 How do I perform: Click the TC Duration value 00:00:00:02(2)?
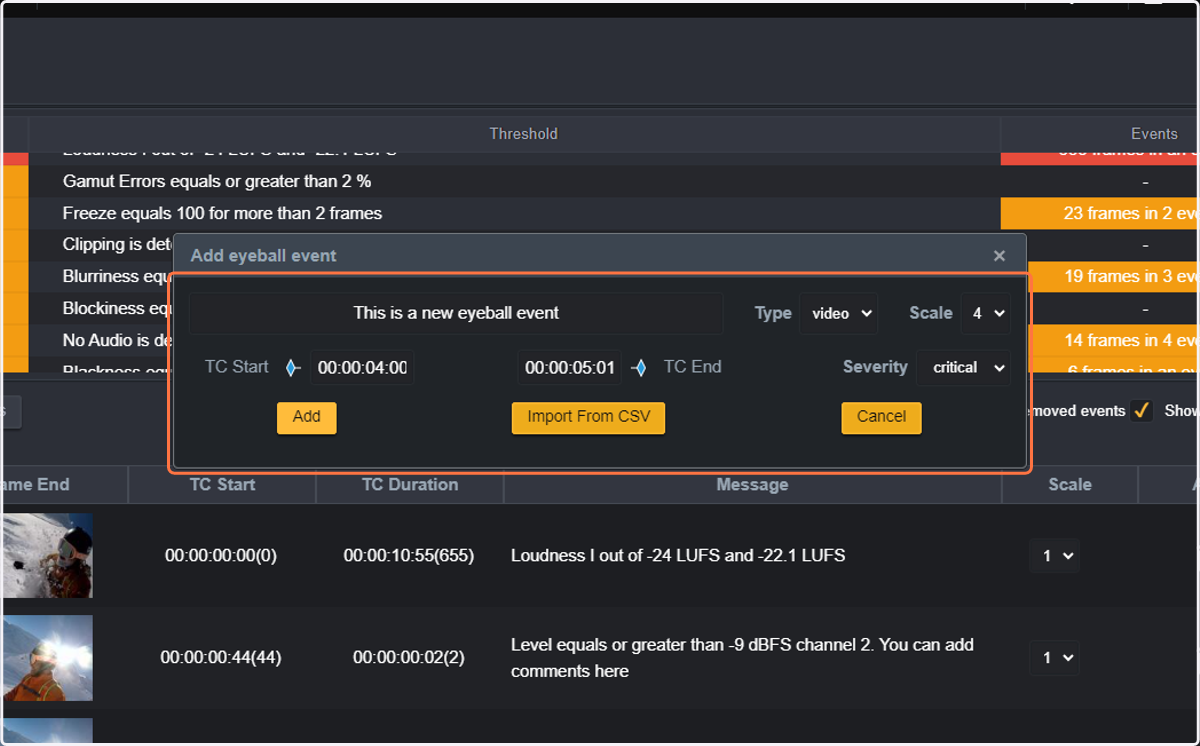click(409, 658)
